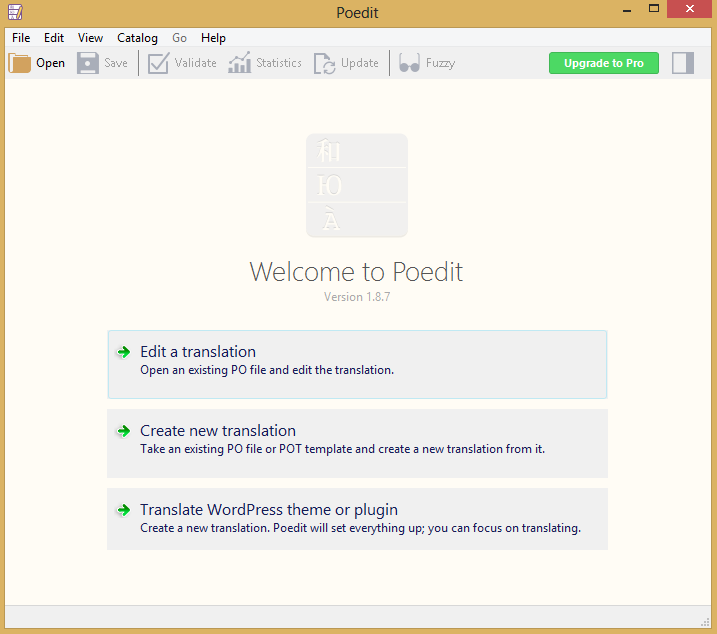Maximize the Poedit window

pos(654,9)
